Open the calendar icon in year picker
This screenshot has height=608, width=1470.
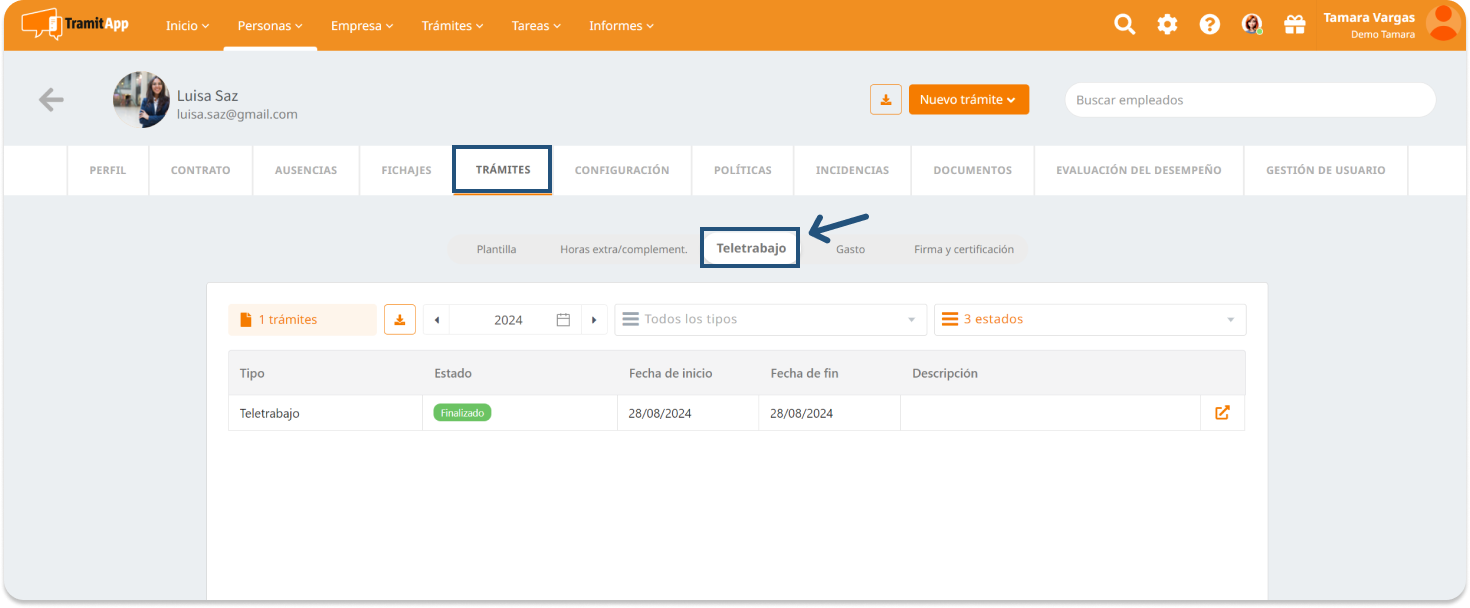[x=563, y=320]
